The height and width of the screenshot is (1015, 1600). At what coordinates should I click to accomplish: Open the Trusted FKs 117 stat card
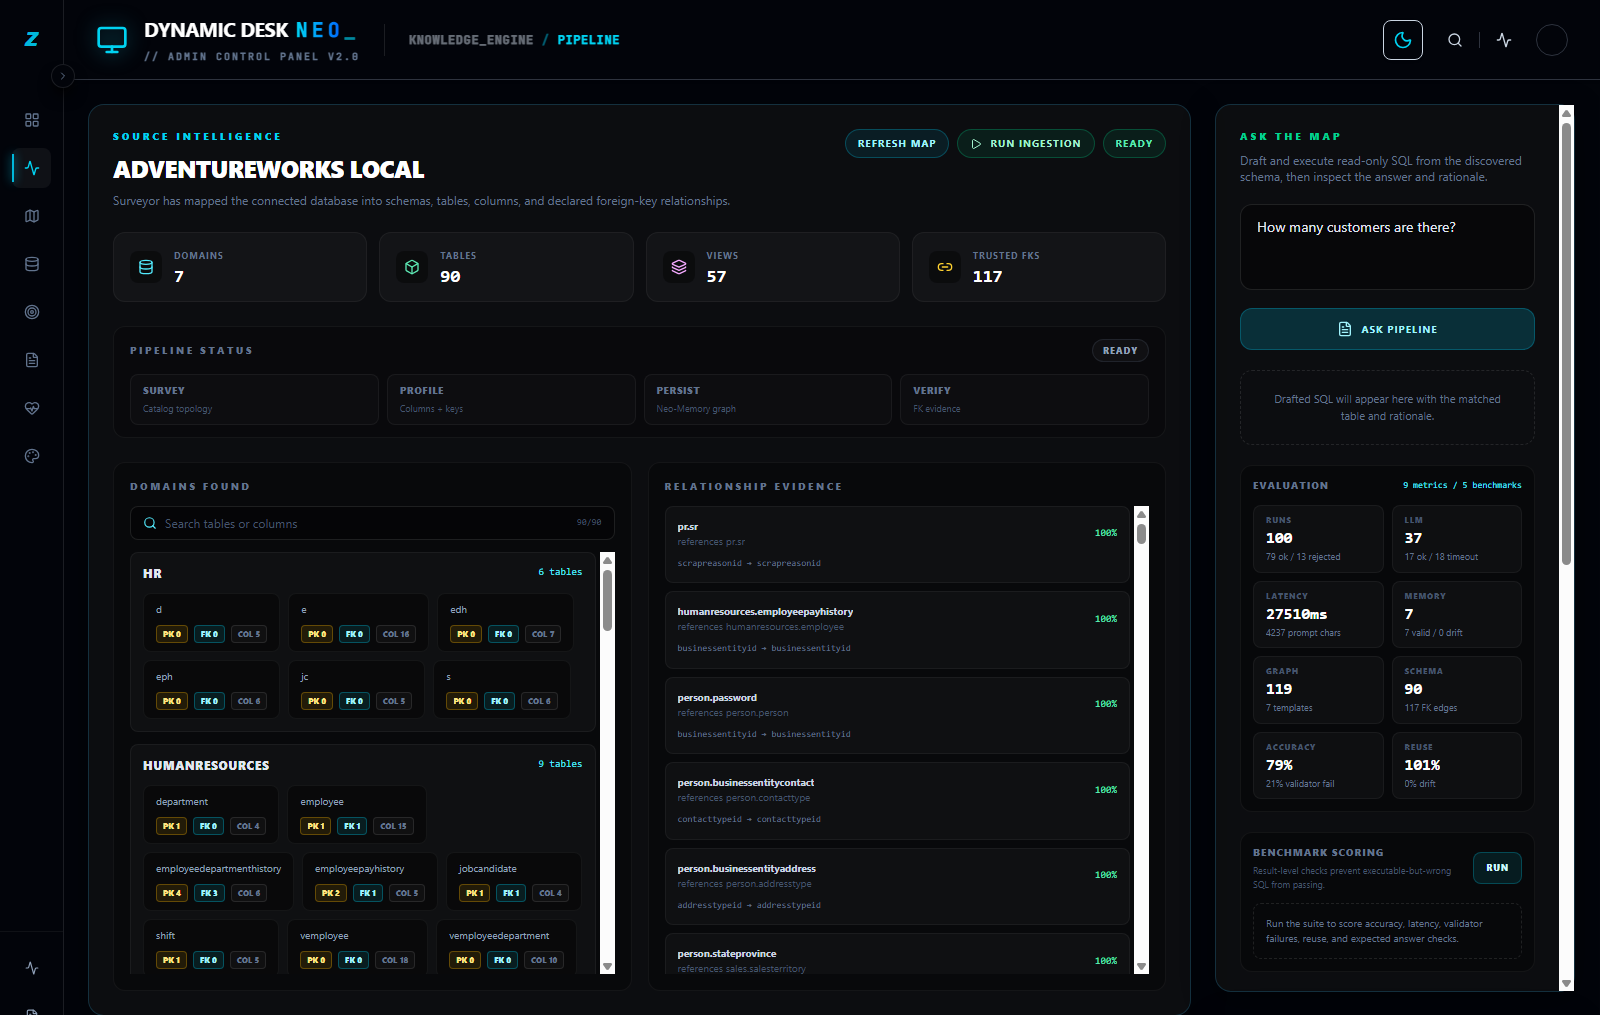click(x=1038, y=267)
